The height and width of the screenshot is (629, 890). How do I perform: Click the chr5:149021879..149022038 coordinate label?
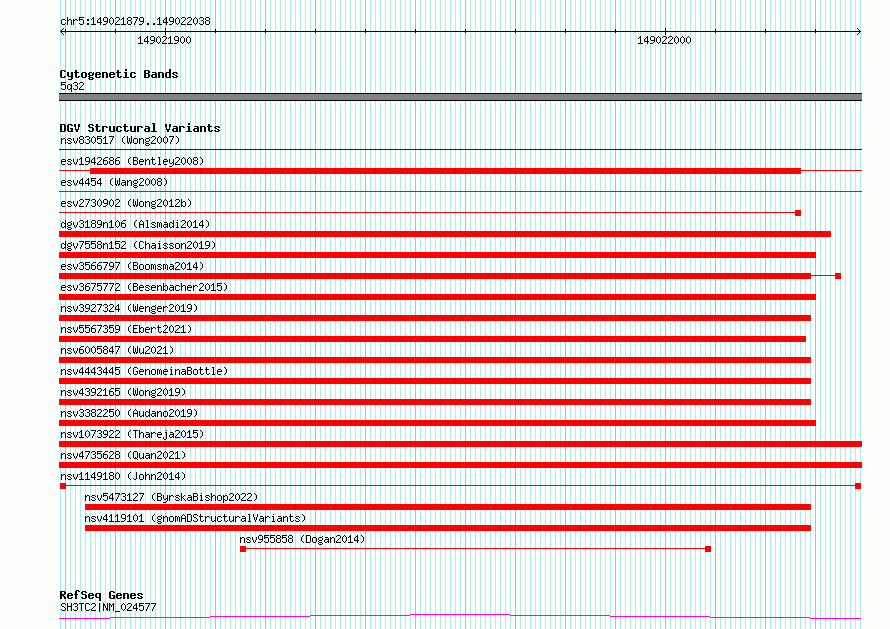(x=135, y=21)
